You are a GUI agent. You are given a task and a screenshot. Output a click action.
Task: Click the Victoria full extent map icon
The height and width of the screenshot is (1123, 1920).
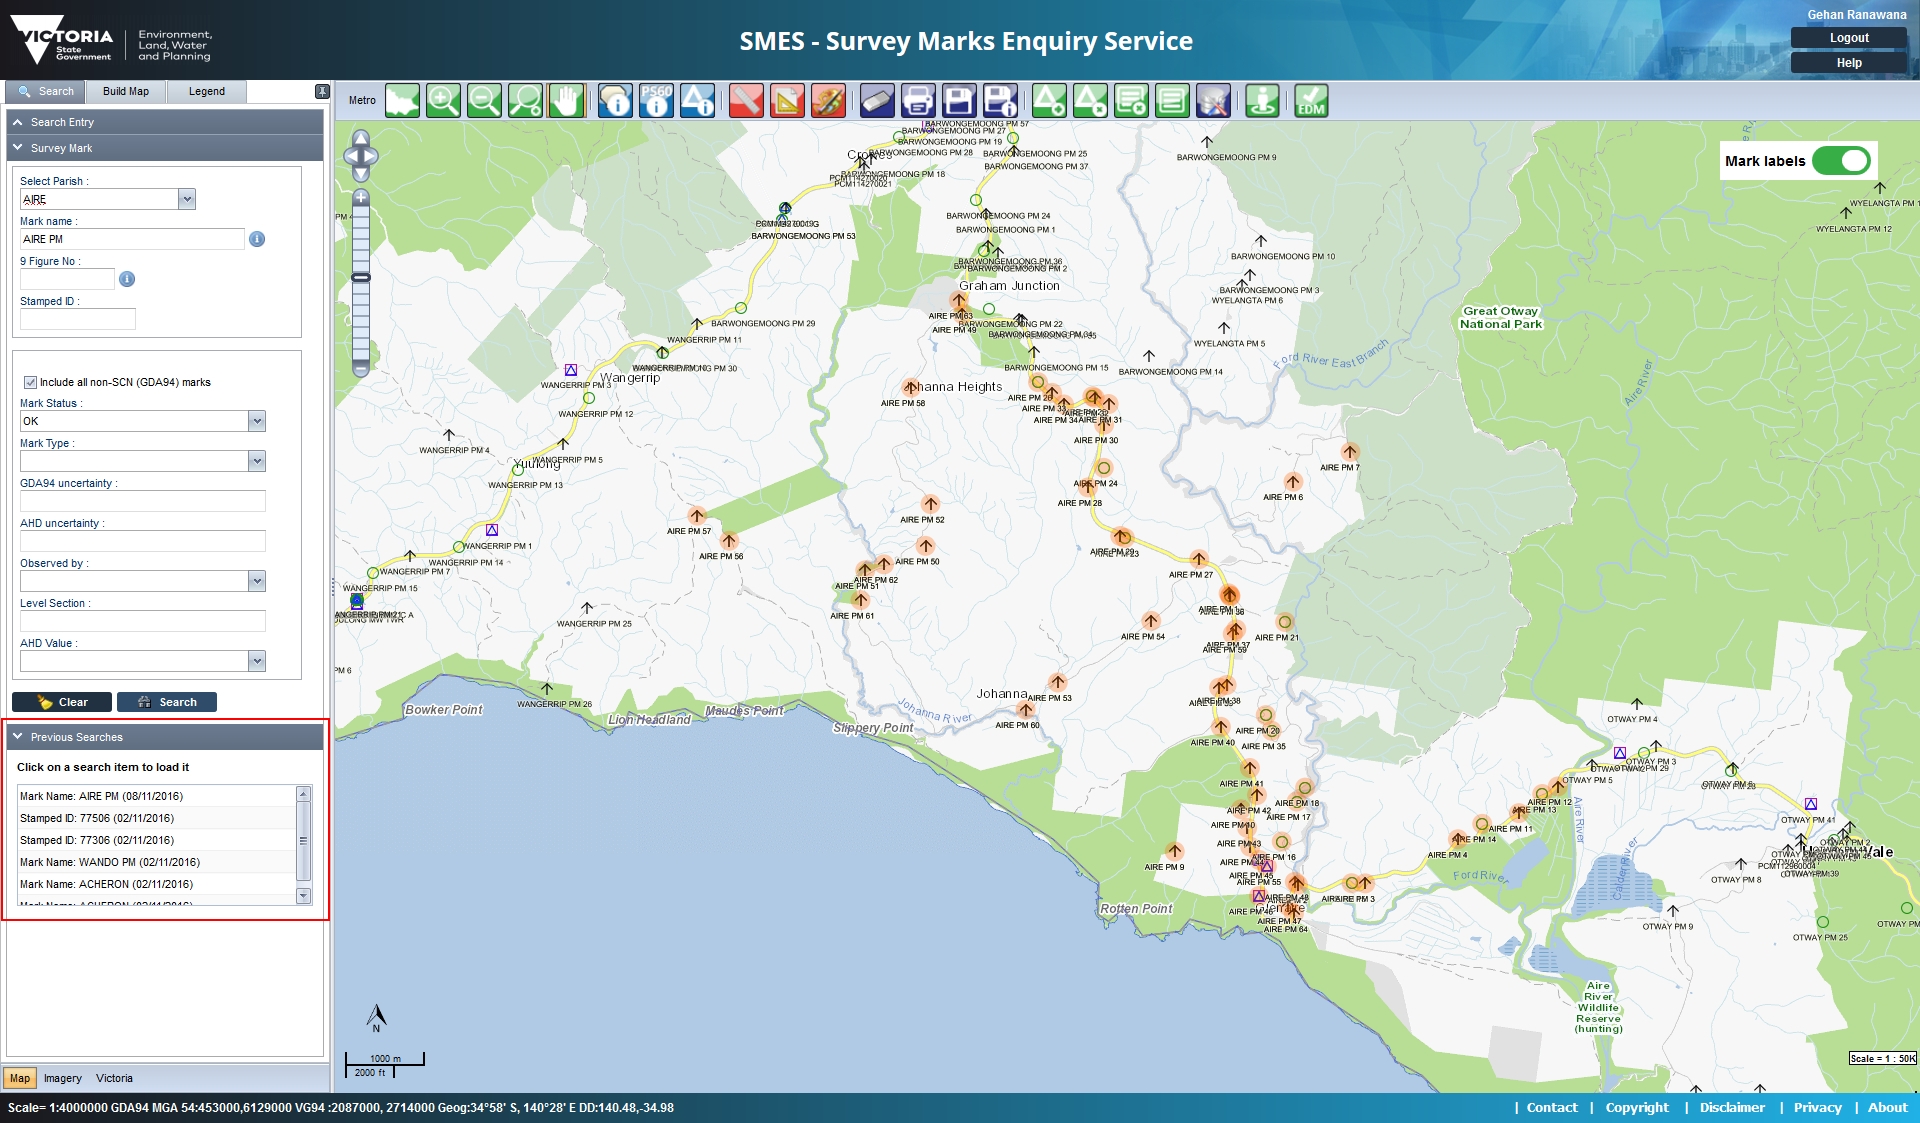[403, 101]
